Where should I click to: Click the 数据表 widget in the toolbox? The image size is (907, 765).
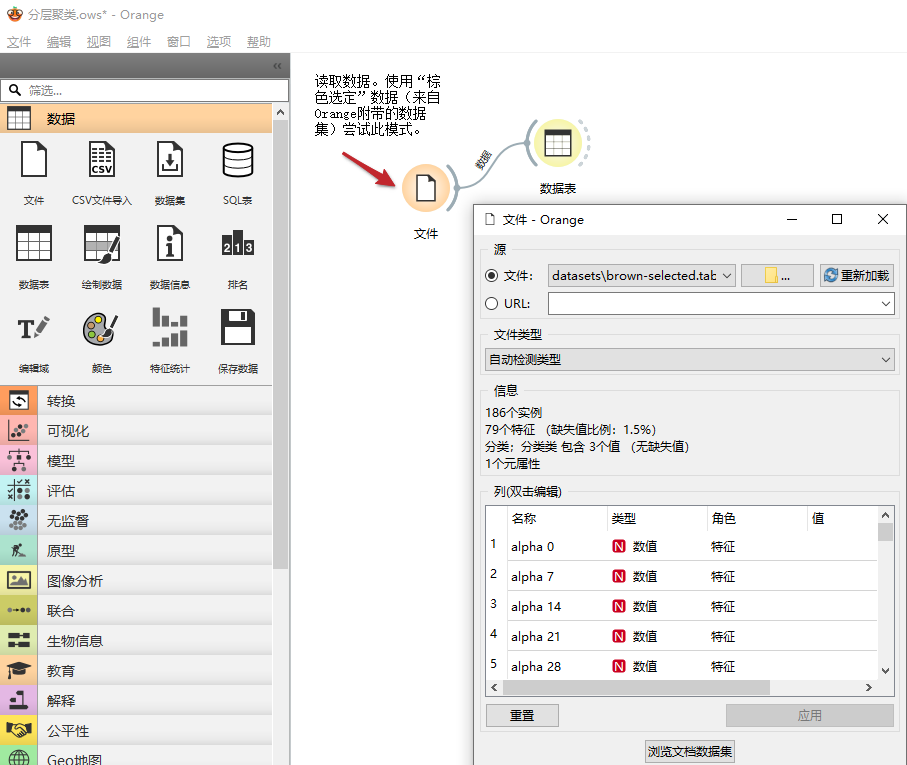click(34, 243)
